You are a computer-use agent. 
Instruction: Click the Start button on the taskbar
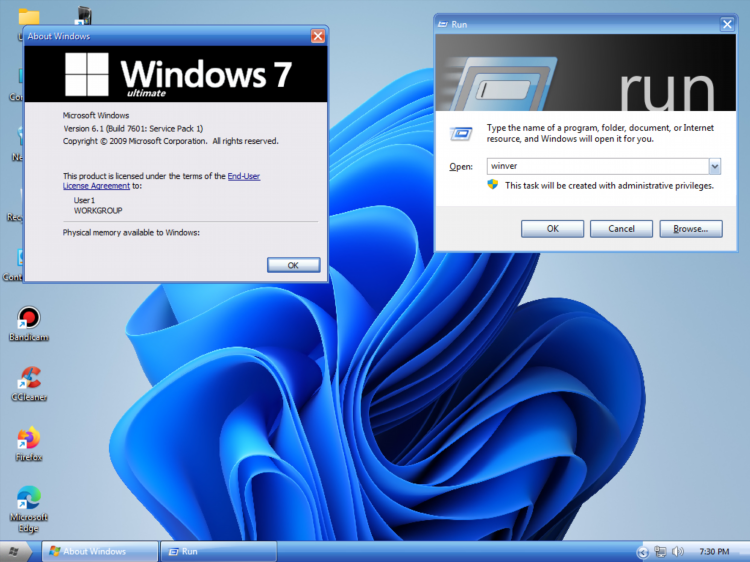[x=14, y=551]
